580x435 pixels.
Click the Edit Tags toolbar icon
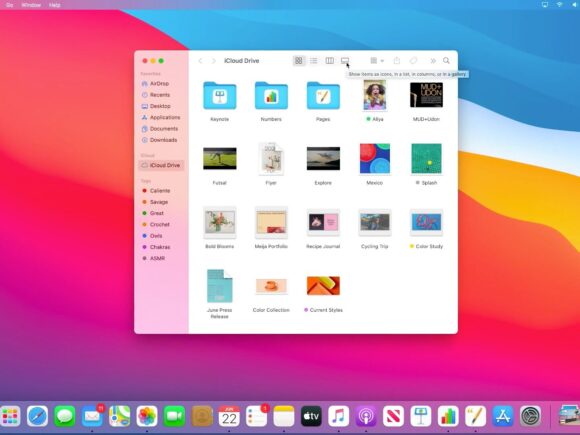coord(413,61)
